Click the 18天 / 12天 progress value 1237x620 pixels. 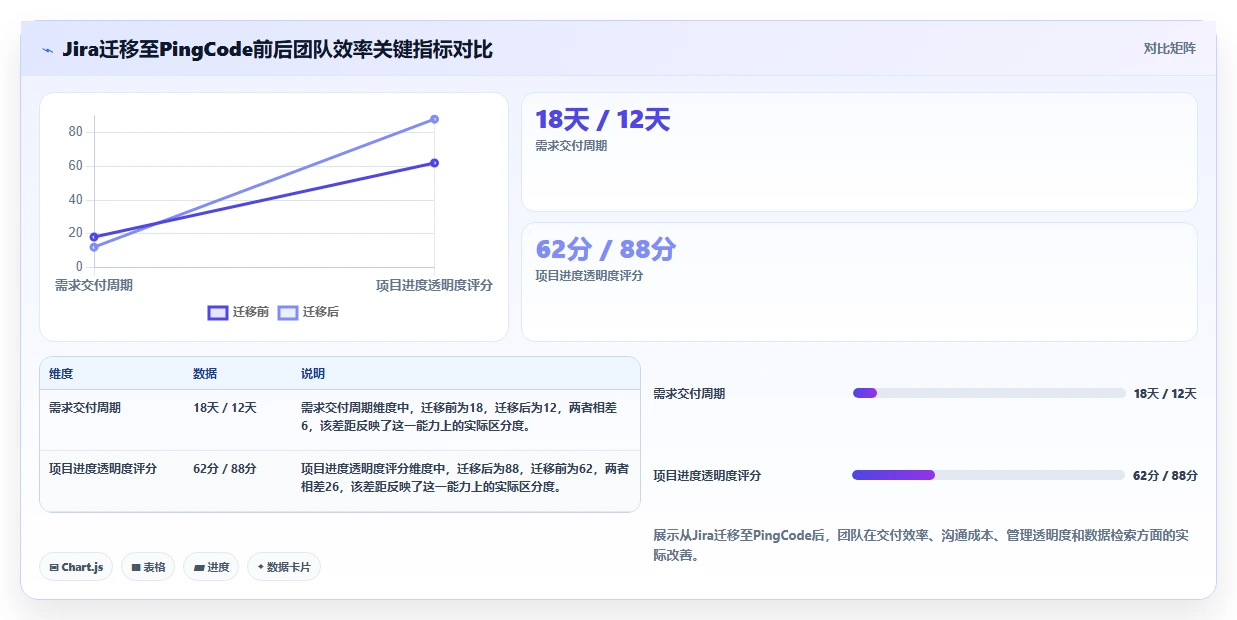1165,394
